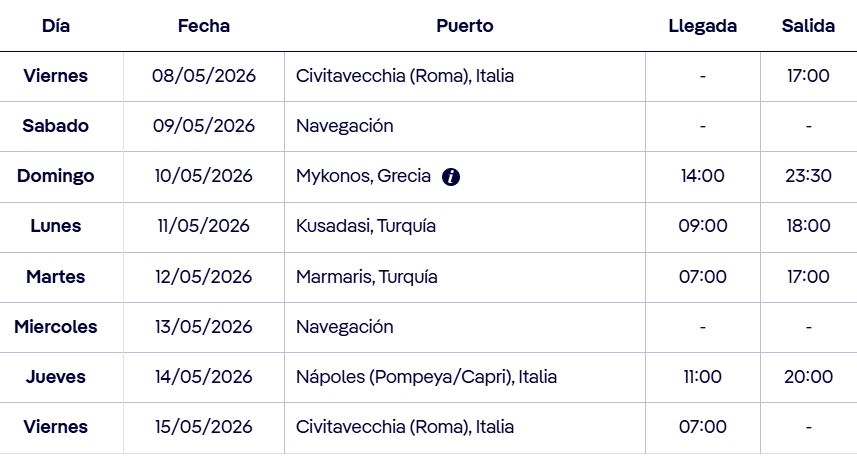Click Civitavecchia port on 15/05/2026 row
Screen dimensions: 857x462
[405, 427]
